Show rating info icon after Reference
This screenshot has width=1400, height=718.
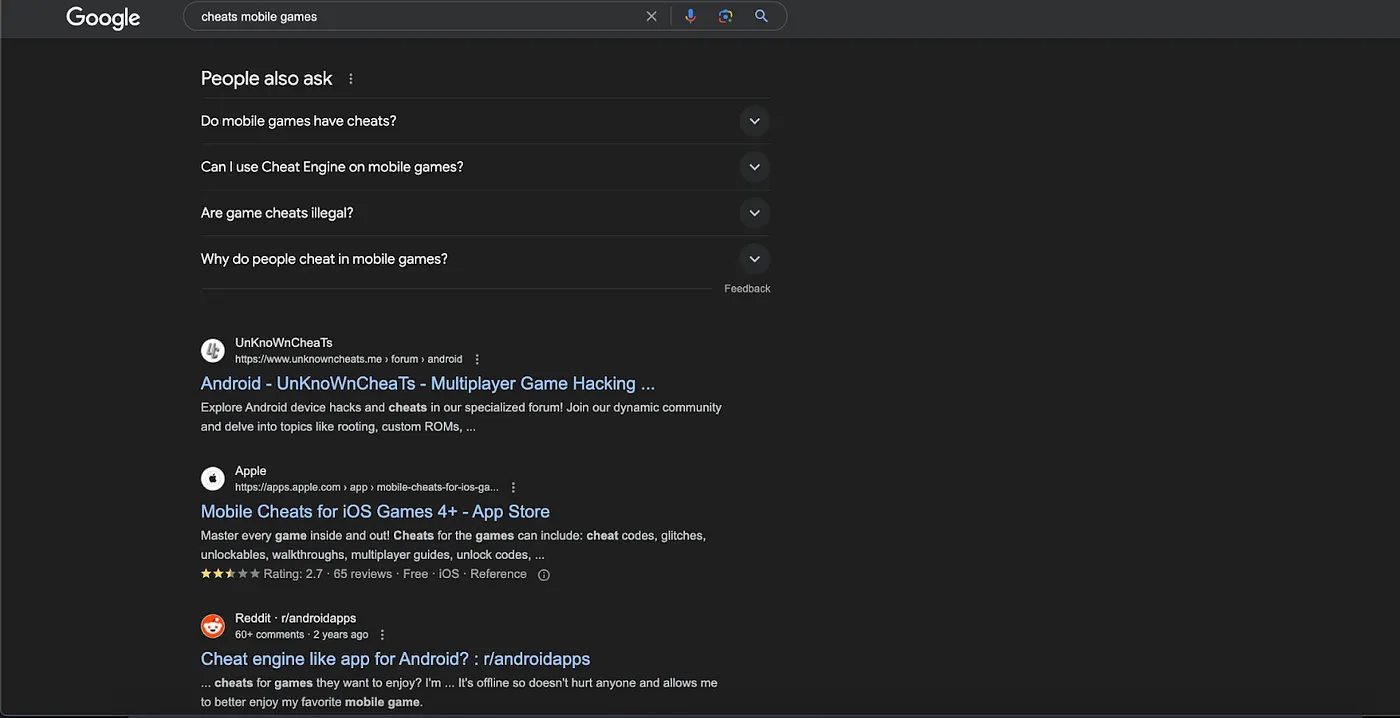coord(544,575)
